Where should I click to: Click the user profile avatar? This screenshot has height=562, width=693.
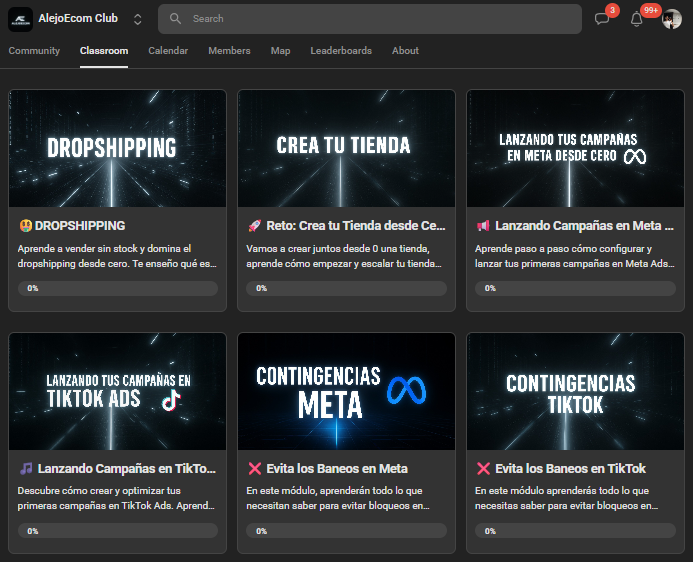[x=672, y=19]
